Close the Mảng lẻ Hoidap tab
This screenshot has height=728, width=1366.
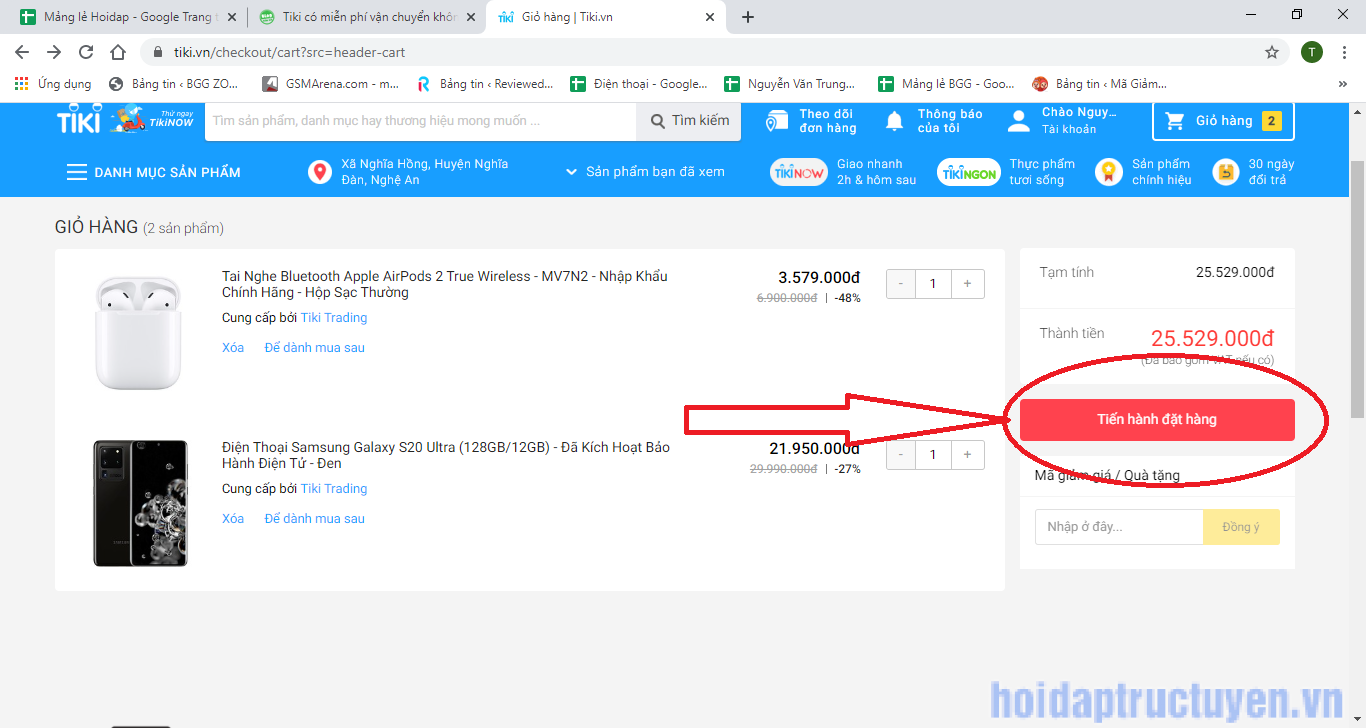(x=232, y=17)
